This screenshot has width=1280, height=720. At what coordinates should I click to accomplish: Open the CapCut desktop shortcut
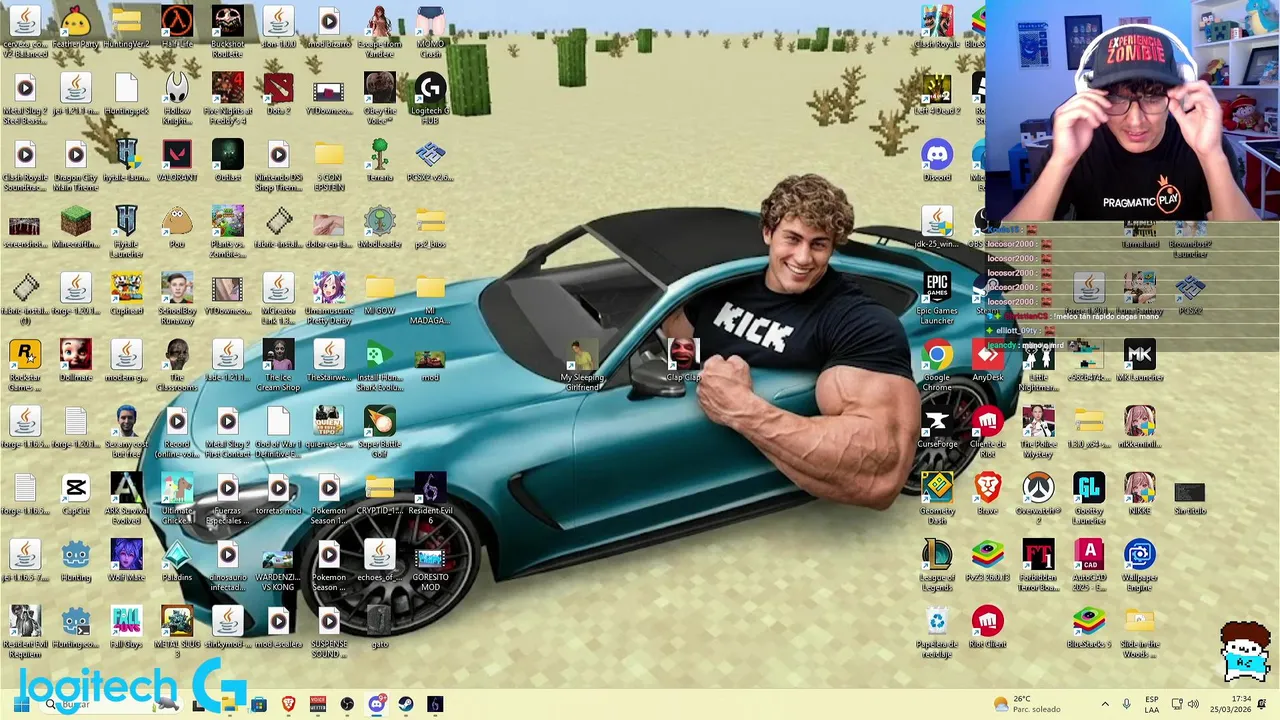click(x=75, y=495)
